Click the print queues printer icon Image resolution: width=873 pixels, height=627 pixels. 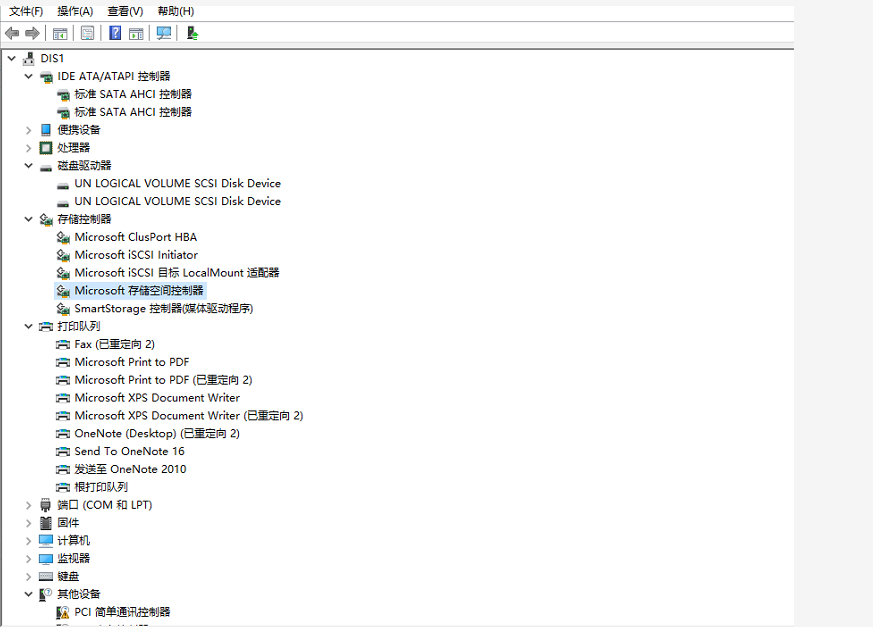[x=46, y=326]
